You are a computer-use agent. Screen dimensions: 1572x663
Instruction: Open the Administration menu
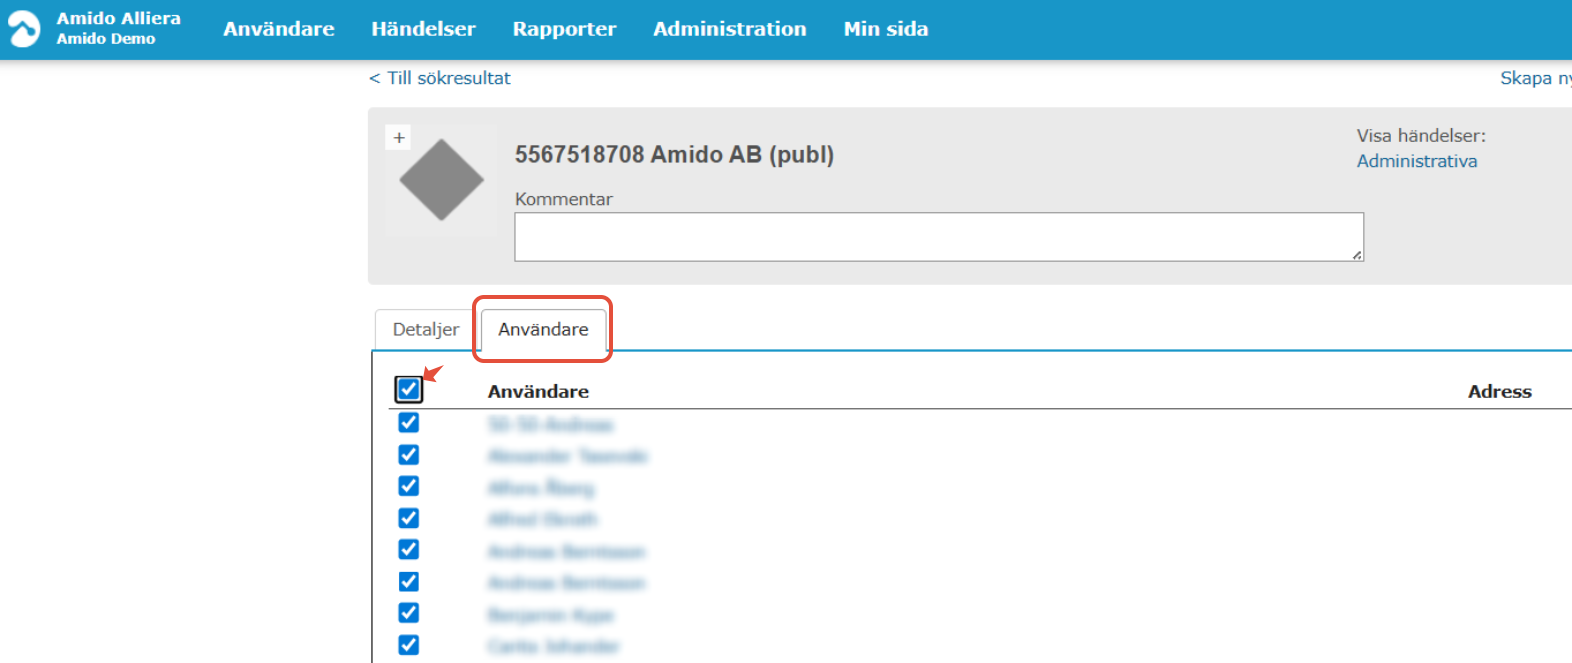[729, 29]
